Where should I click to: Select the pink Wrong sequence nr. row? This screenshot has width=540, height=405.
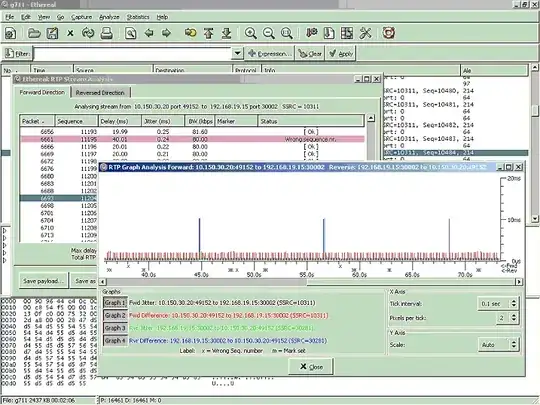(192, 139)
